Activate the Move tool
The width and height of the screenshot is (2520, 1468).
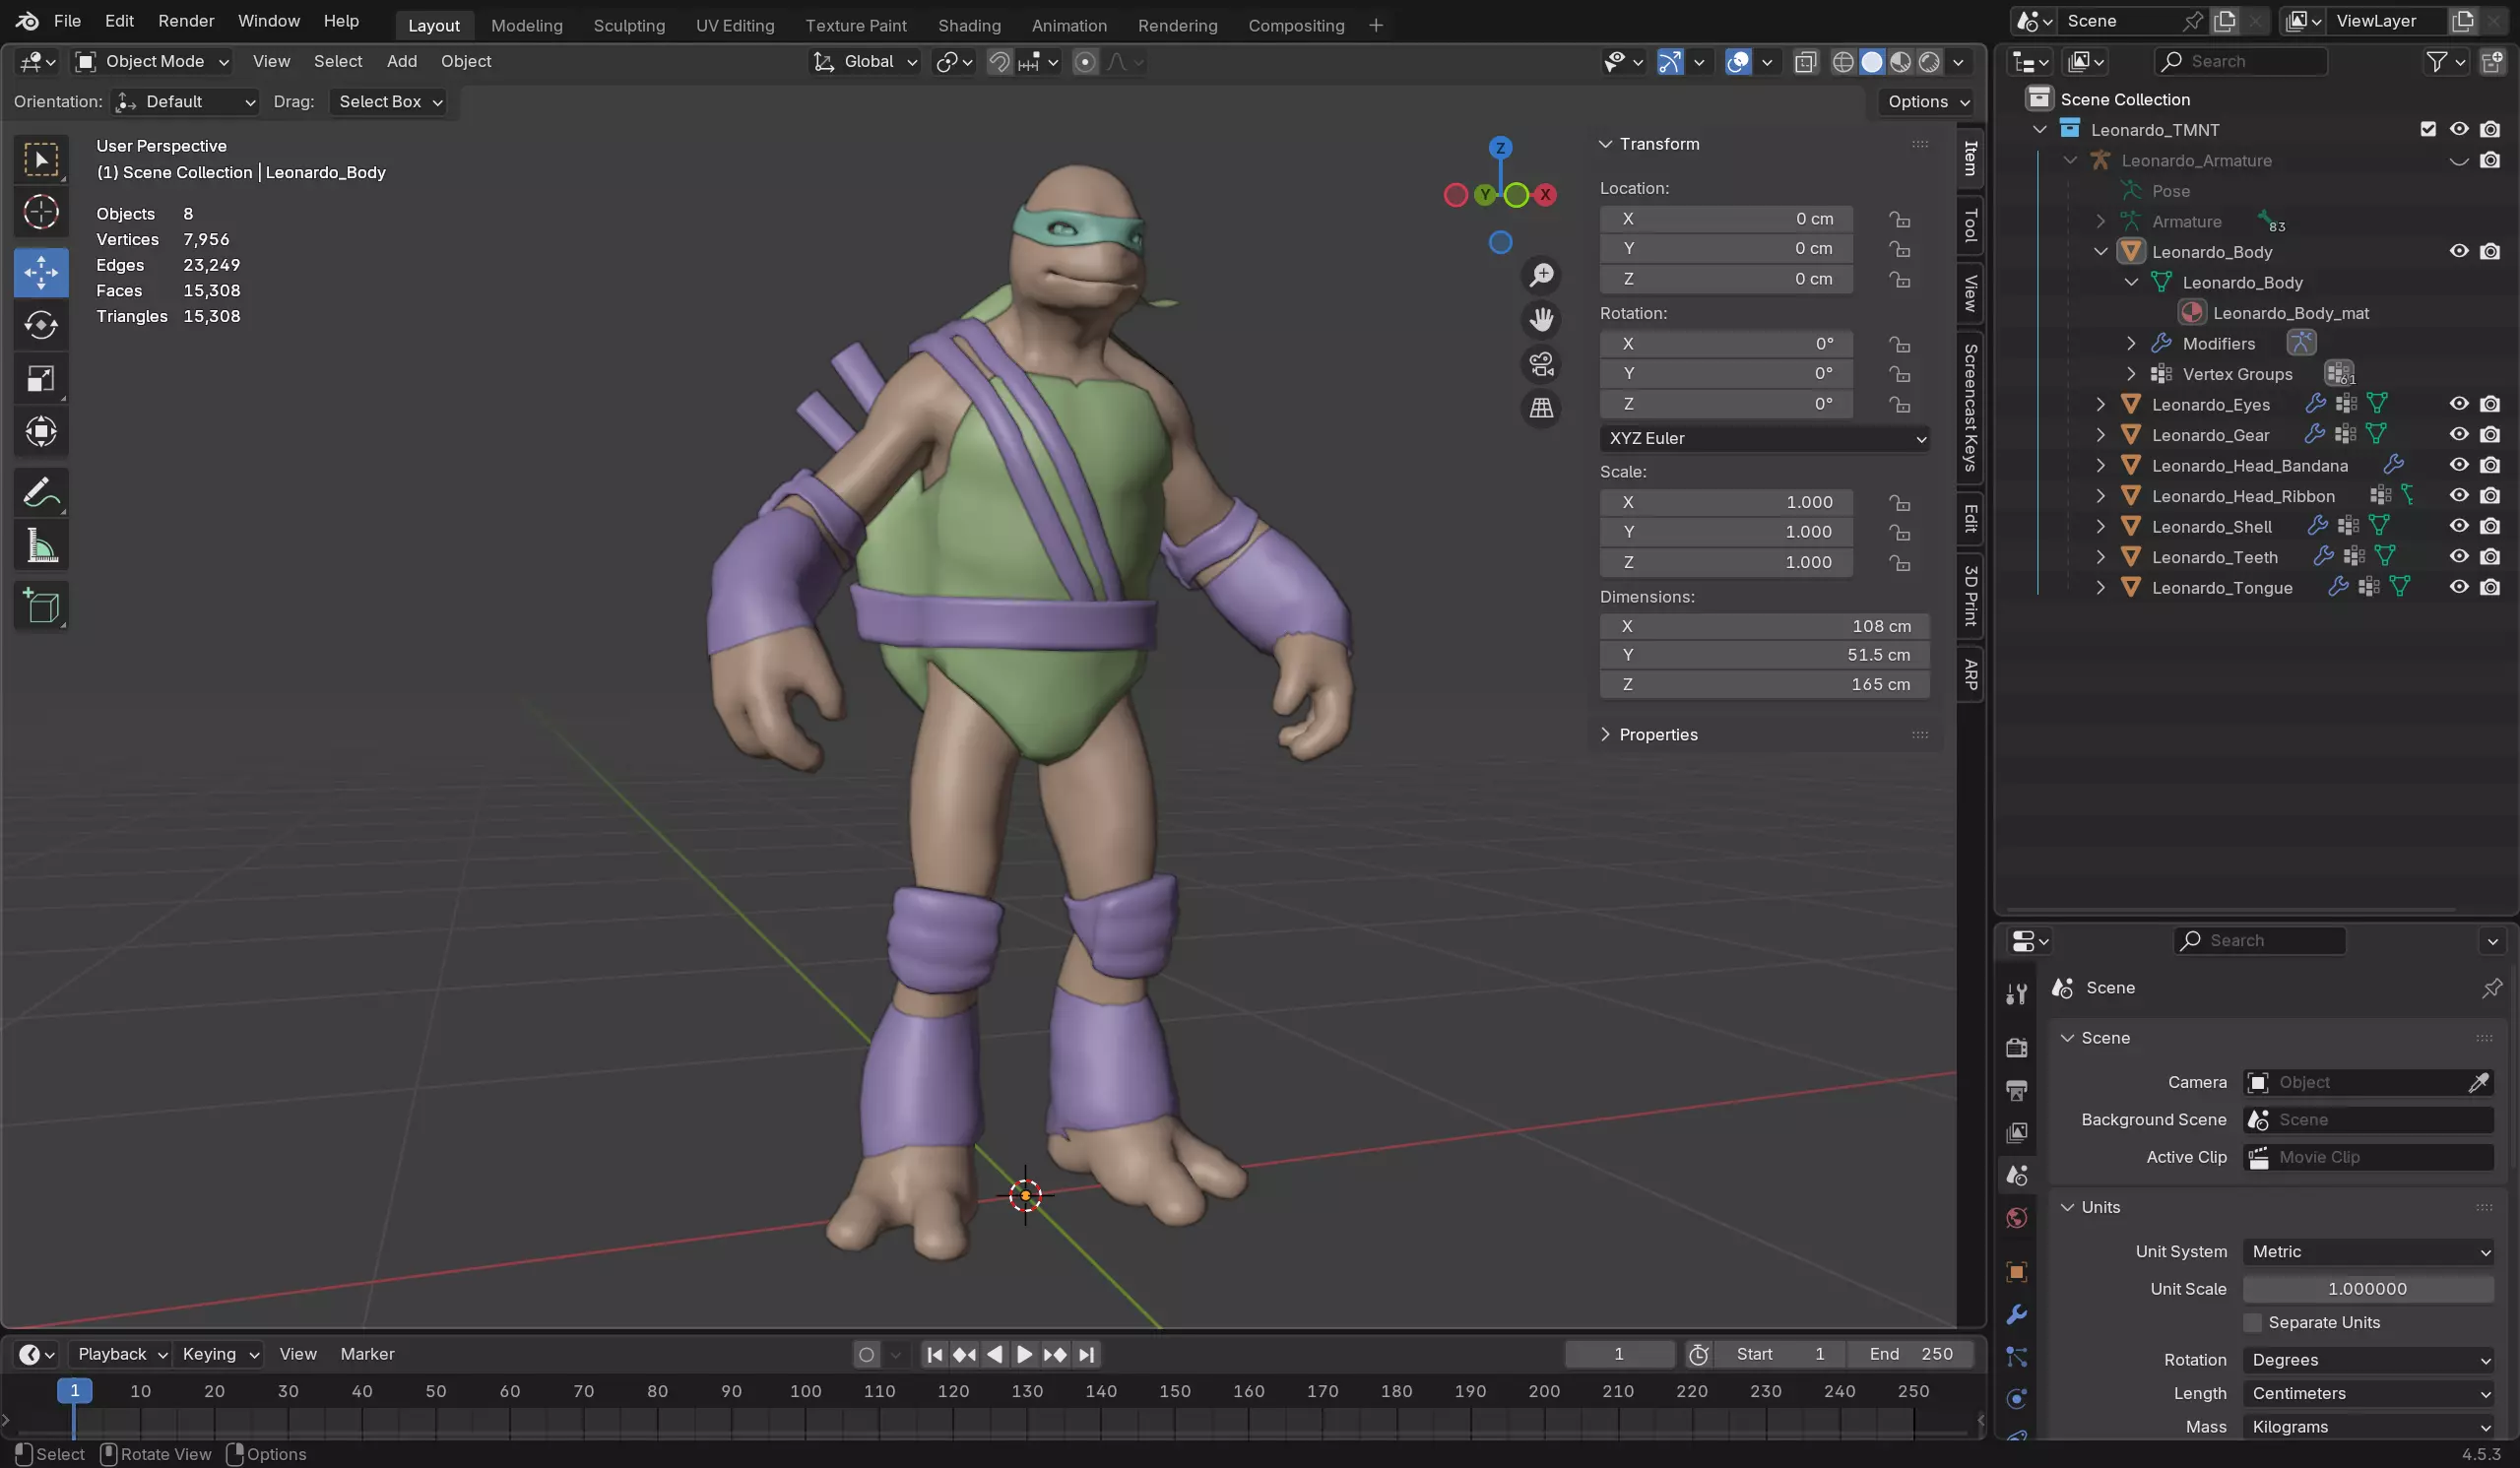pos(41,272)
